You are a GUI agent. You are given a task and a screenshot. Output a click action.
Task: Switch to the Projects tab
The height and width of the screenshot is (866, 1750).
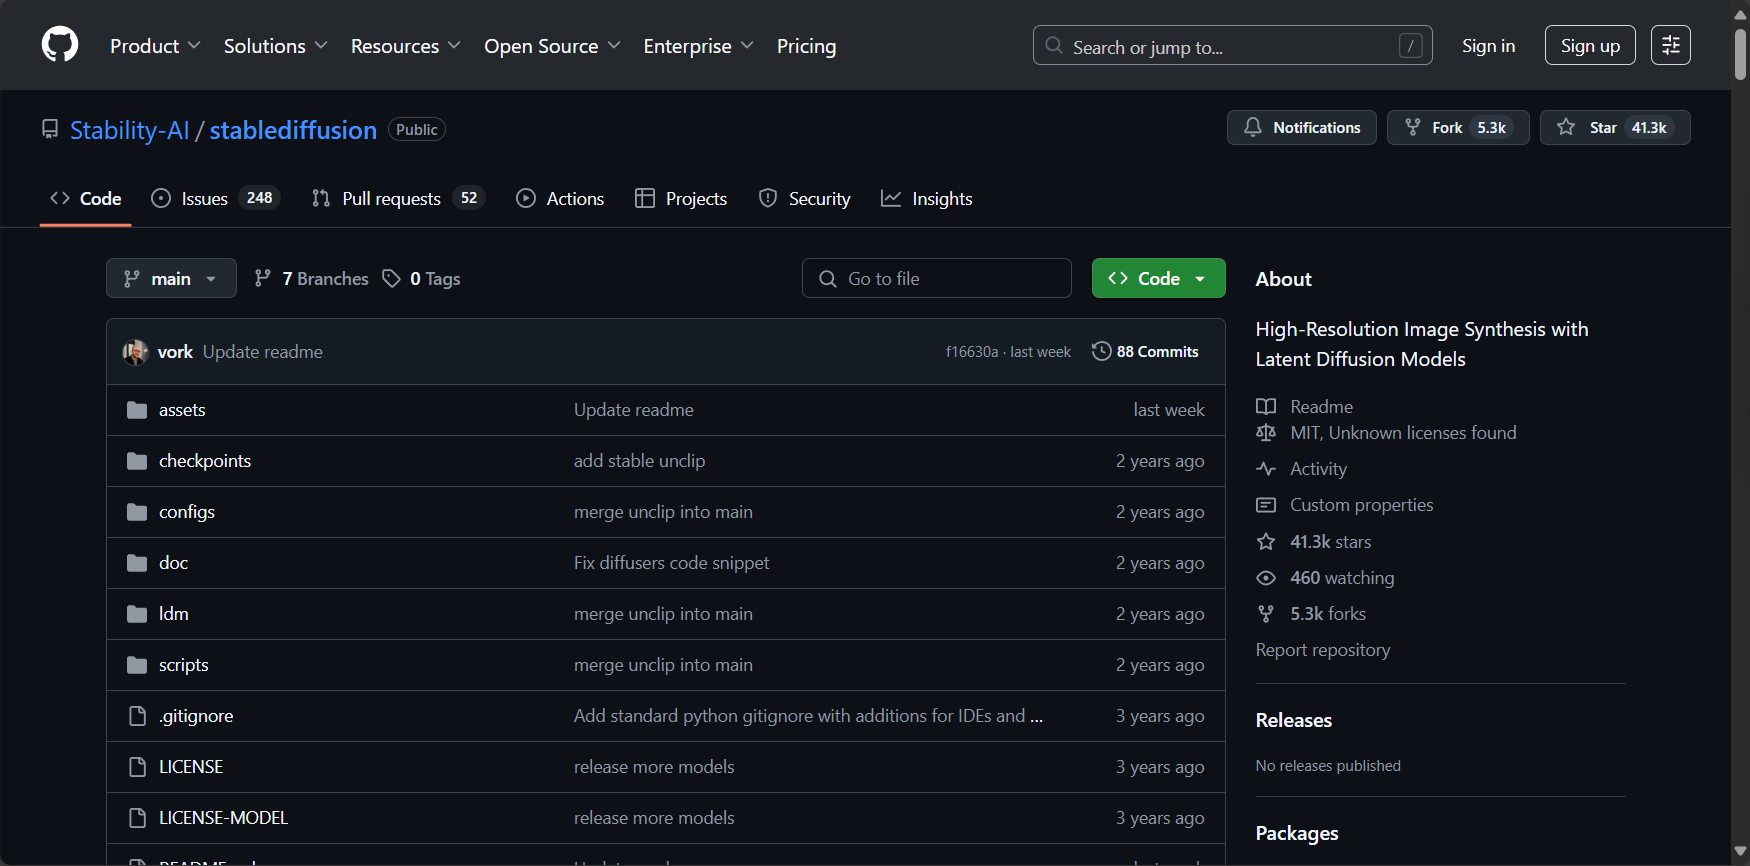click(x=681, y=199)
